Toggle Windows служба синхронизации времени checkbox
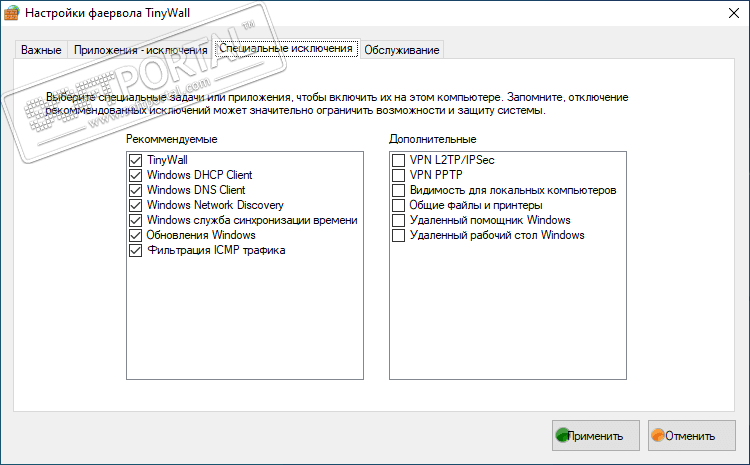This screenshot has width=750, height=465. (135, 221)
